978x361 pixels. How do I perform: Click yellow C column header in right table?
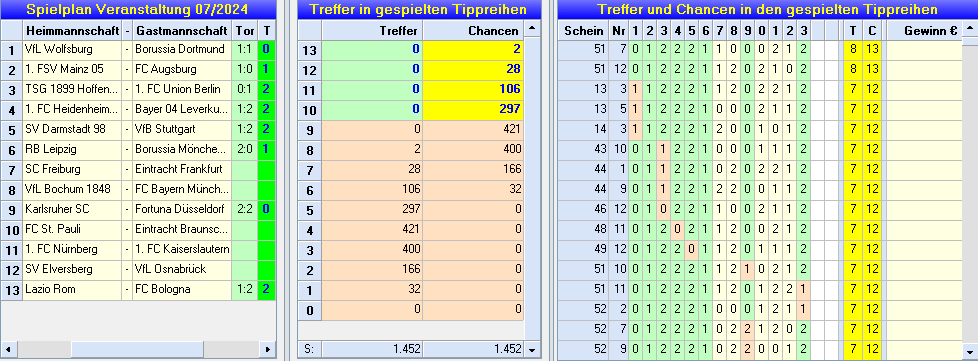[x=872, y=31]
